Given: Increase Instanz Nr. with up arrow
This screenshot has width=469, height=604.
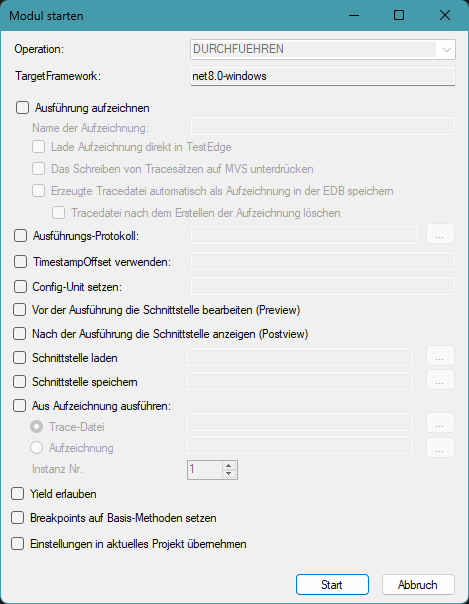Looking at the screenshot, I should tap(229, 466).
